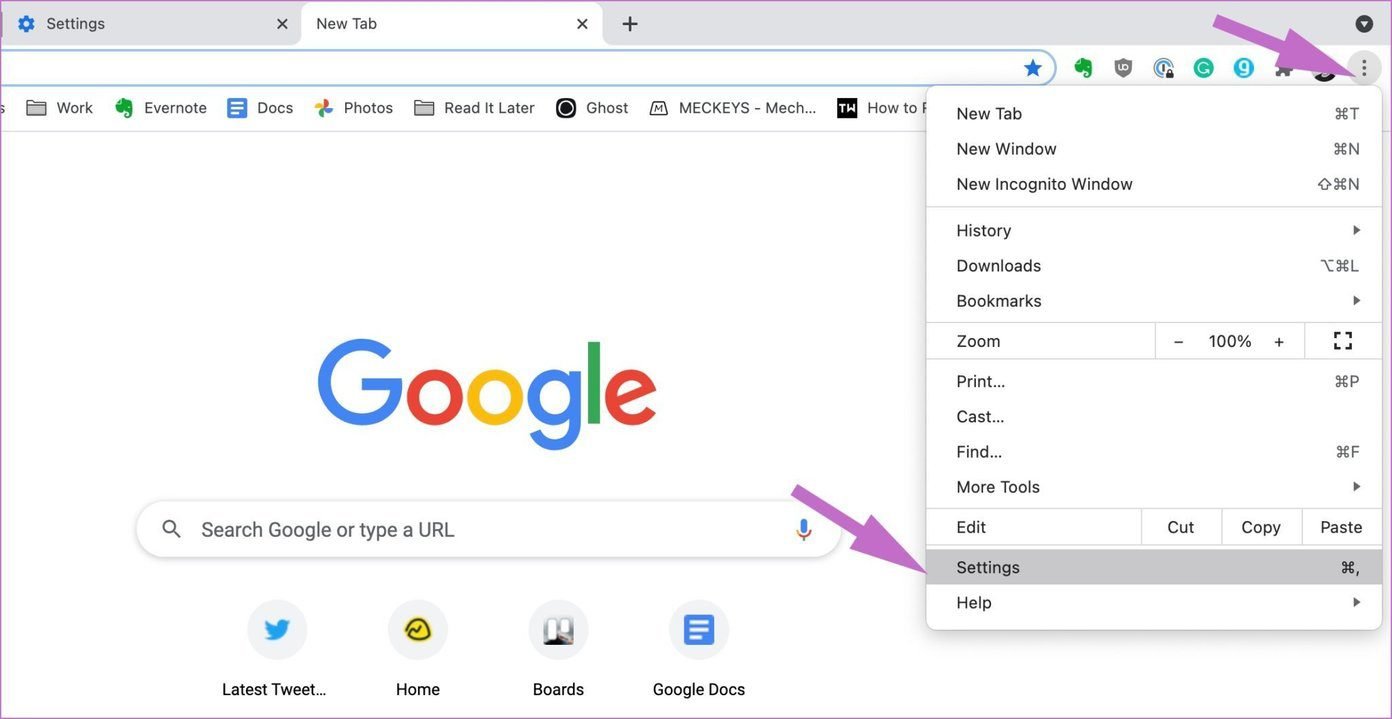The image size is (1392, 719).
Task: Open the Work bookmarks folder
Action: point(60,108)
